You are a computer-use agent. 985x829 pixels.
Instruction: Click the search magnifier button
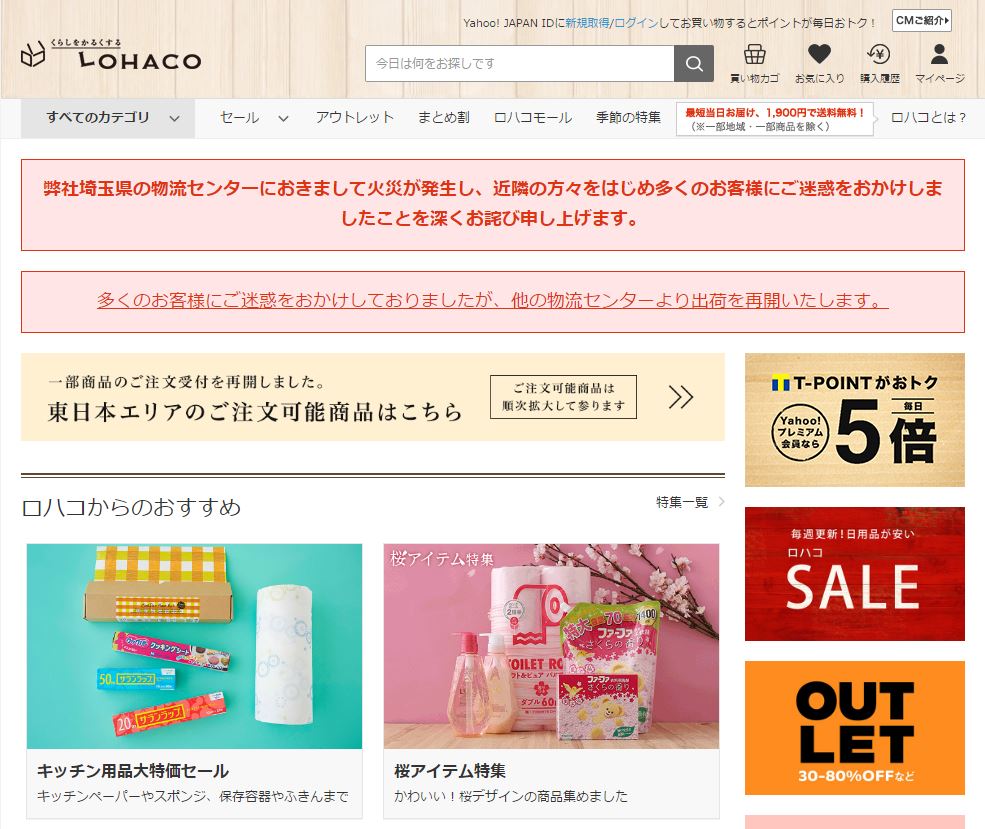pyautogui.click(x=694, y=63)
